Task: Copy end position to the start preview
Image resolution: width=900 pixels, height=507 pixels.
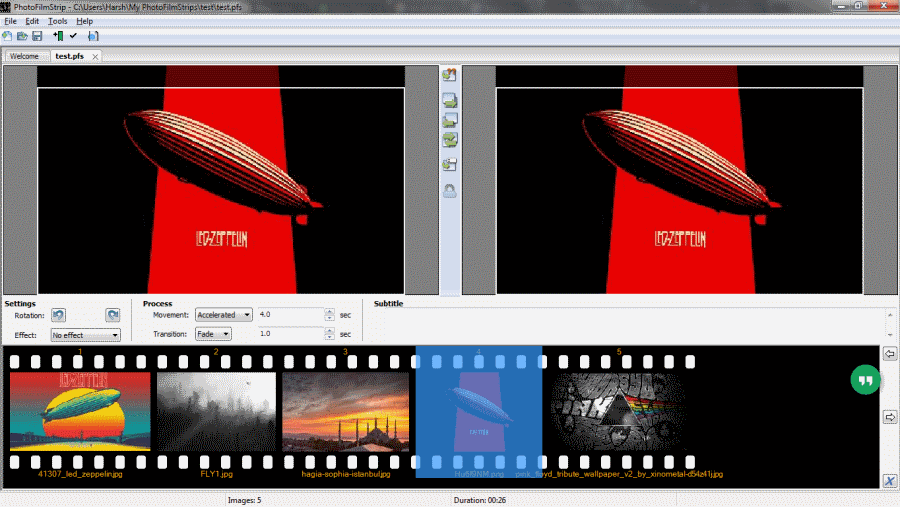Action: coord(449,120)
